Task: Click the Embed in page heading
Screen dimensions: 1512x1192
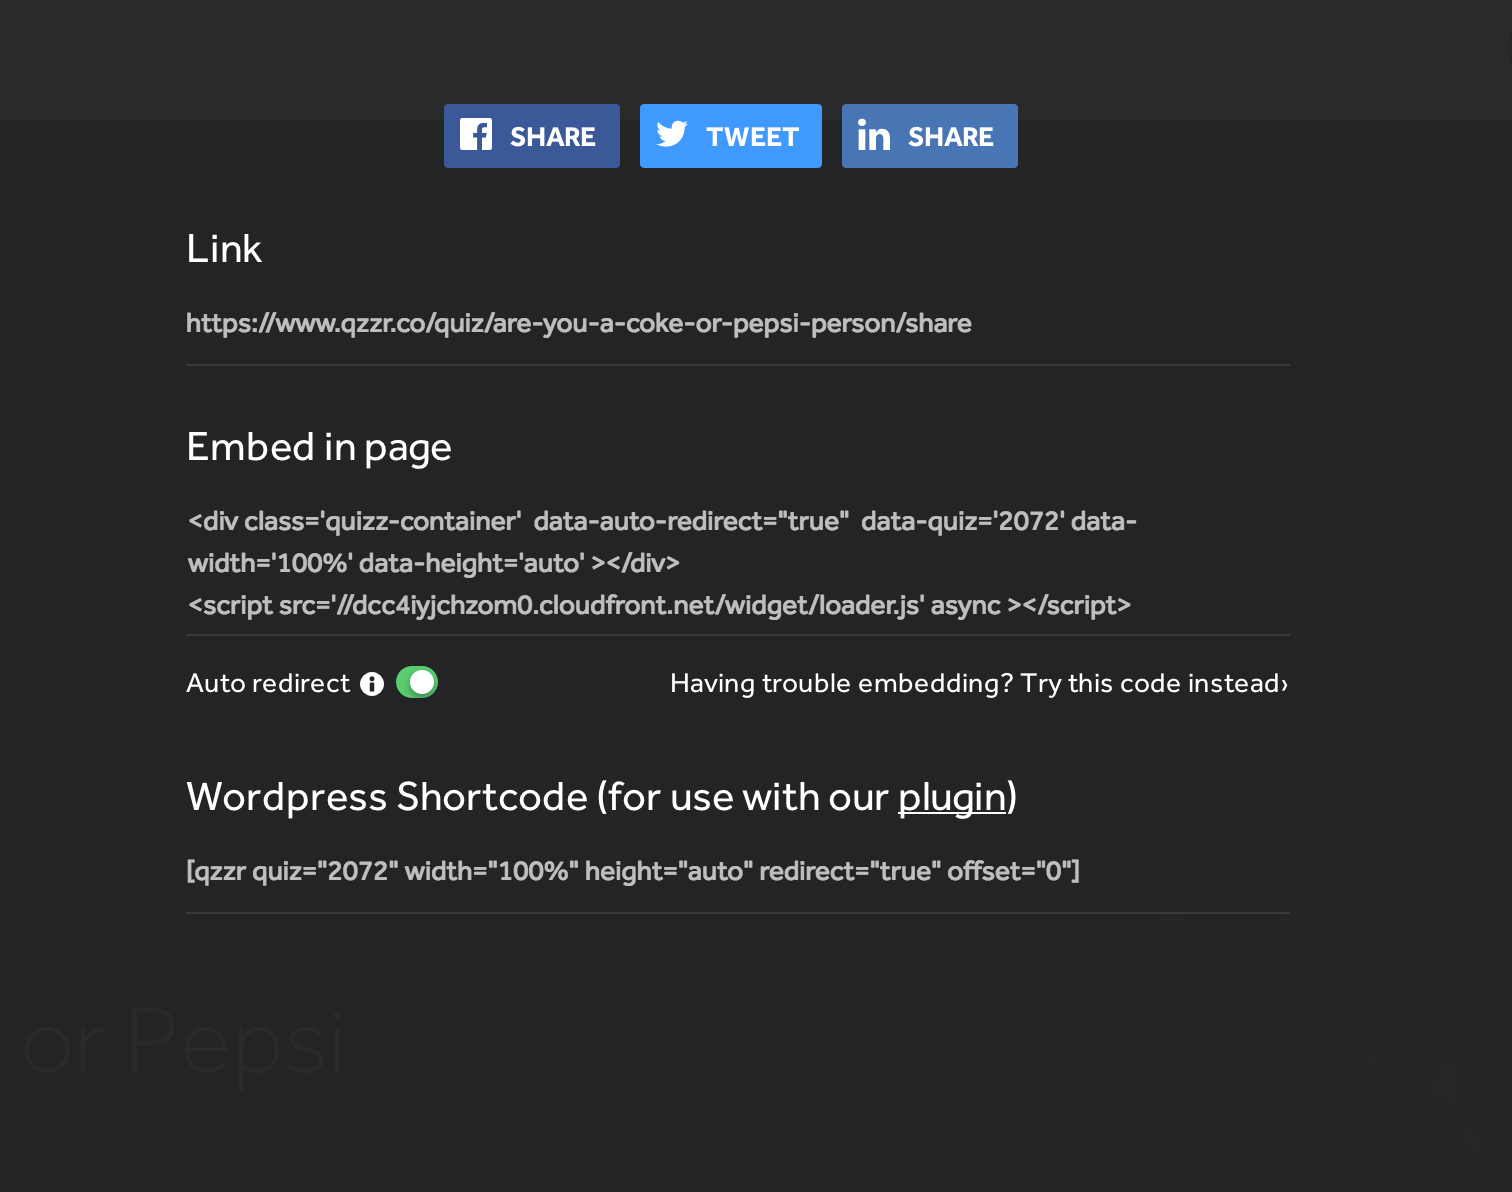Action: (319, 448)
